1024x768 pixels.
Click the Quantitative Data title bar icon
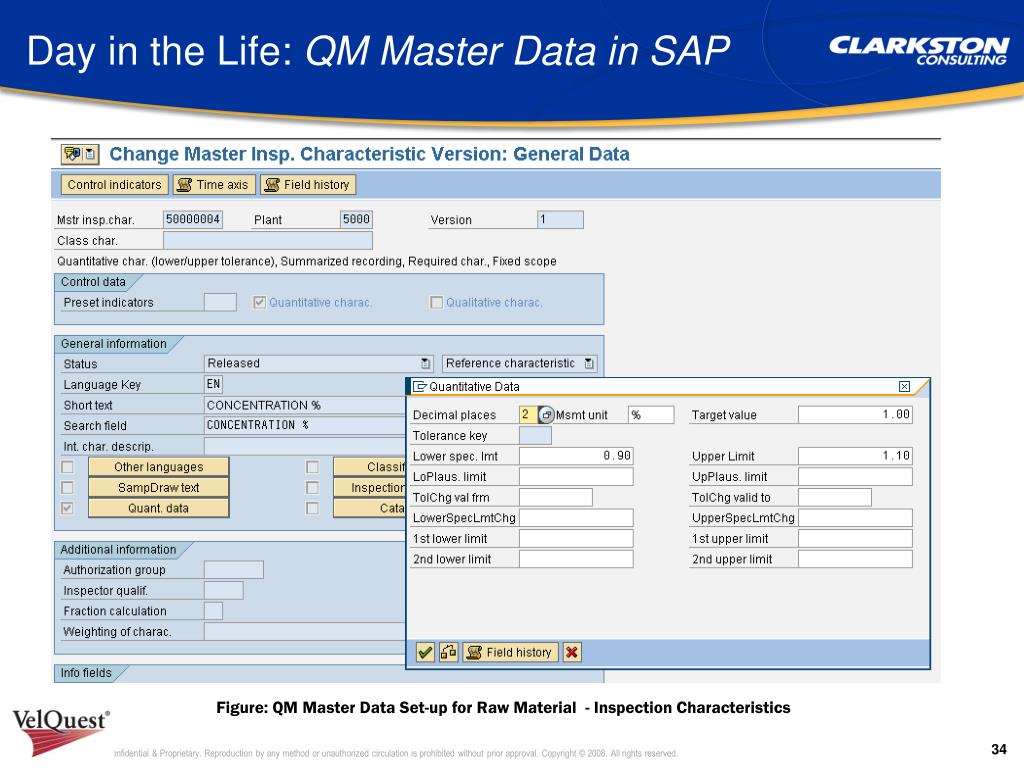click(x=420, y=387)
